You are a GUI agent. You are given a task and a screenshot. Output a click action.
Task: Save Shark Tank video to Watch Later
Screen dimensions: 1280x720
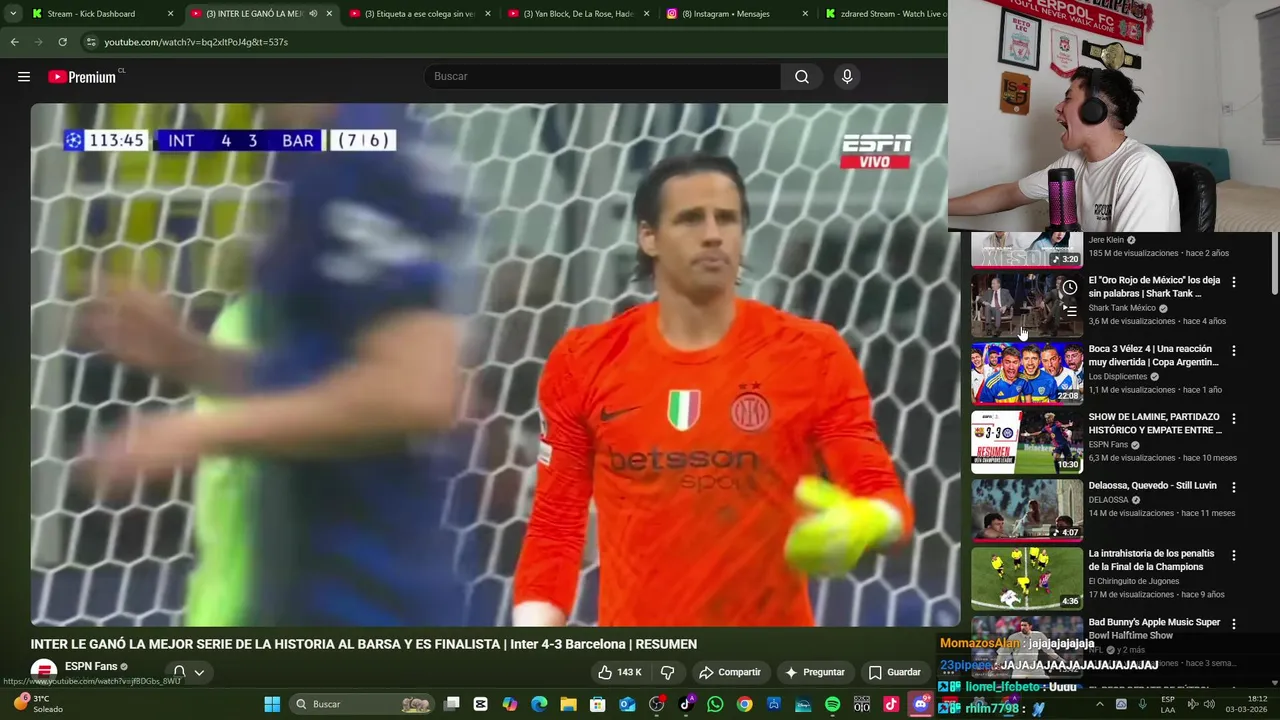(1070, 288)
